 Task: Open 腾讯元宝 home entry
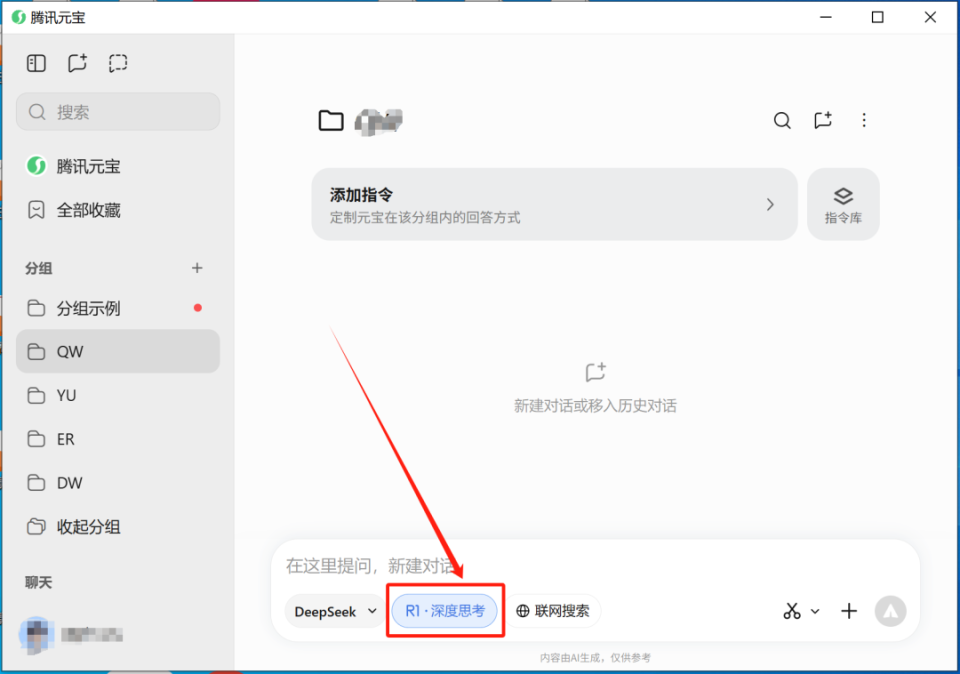coord(118,166)
